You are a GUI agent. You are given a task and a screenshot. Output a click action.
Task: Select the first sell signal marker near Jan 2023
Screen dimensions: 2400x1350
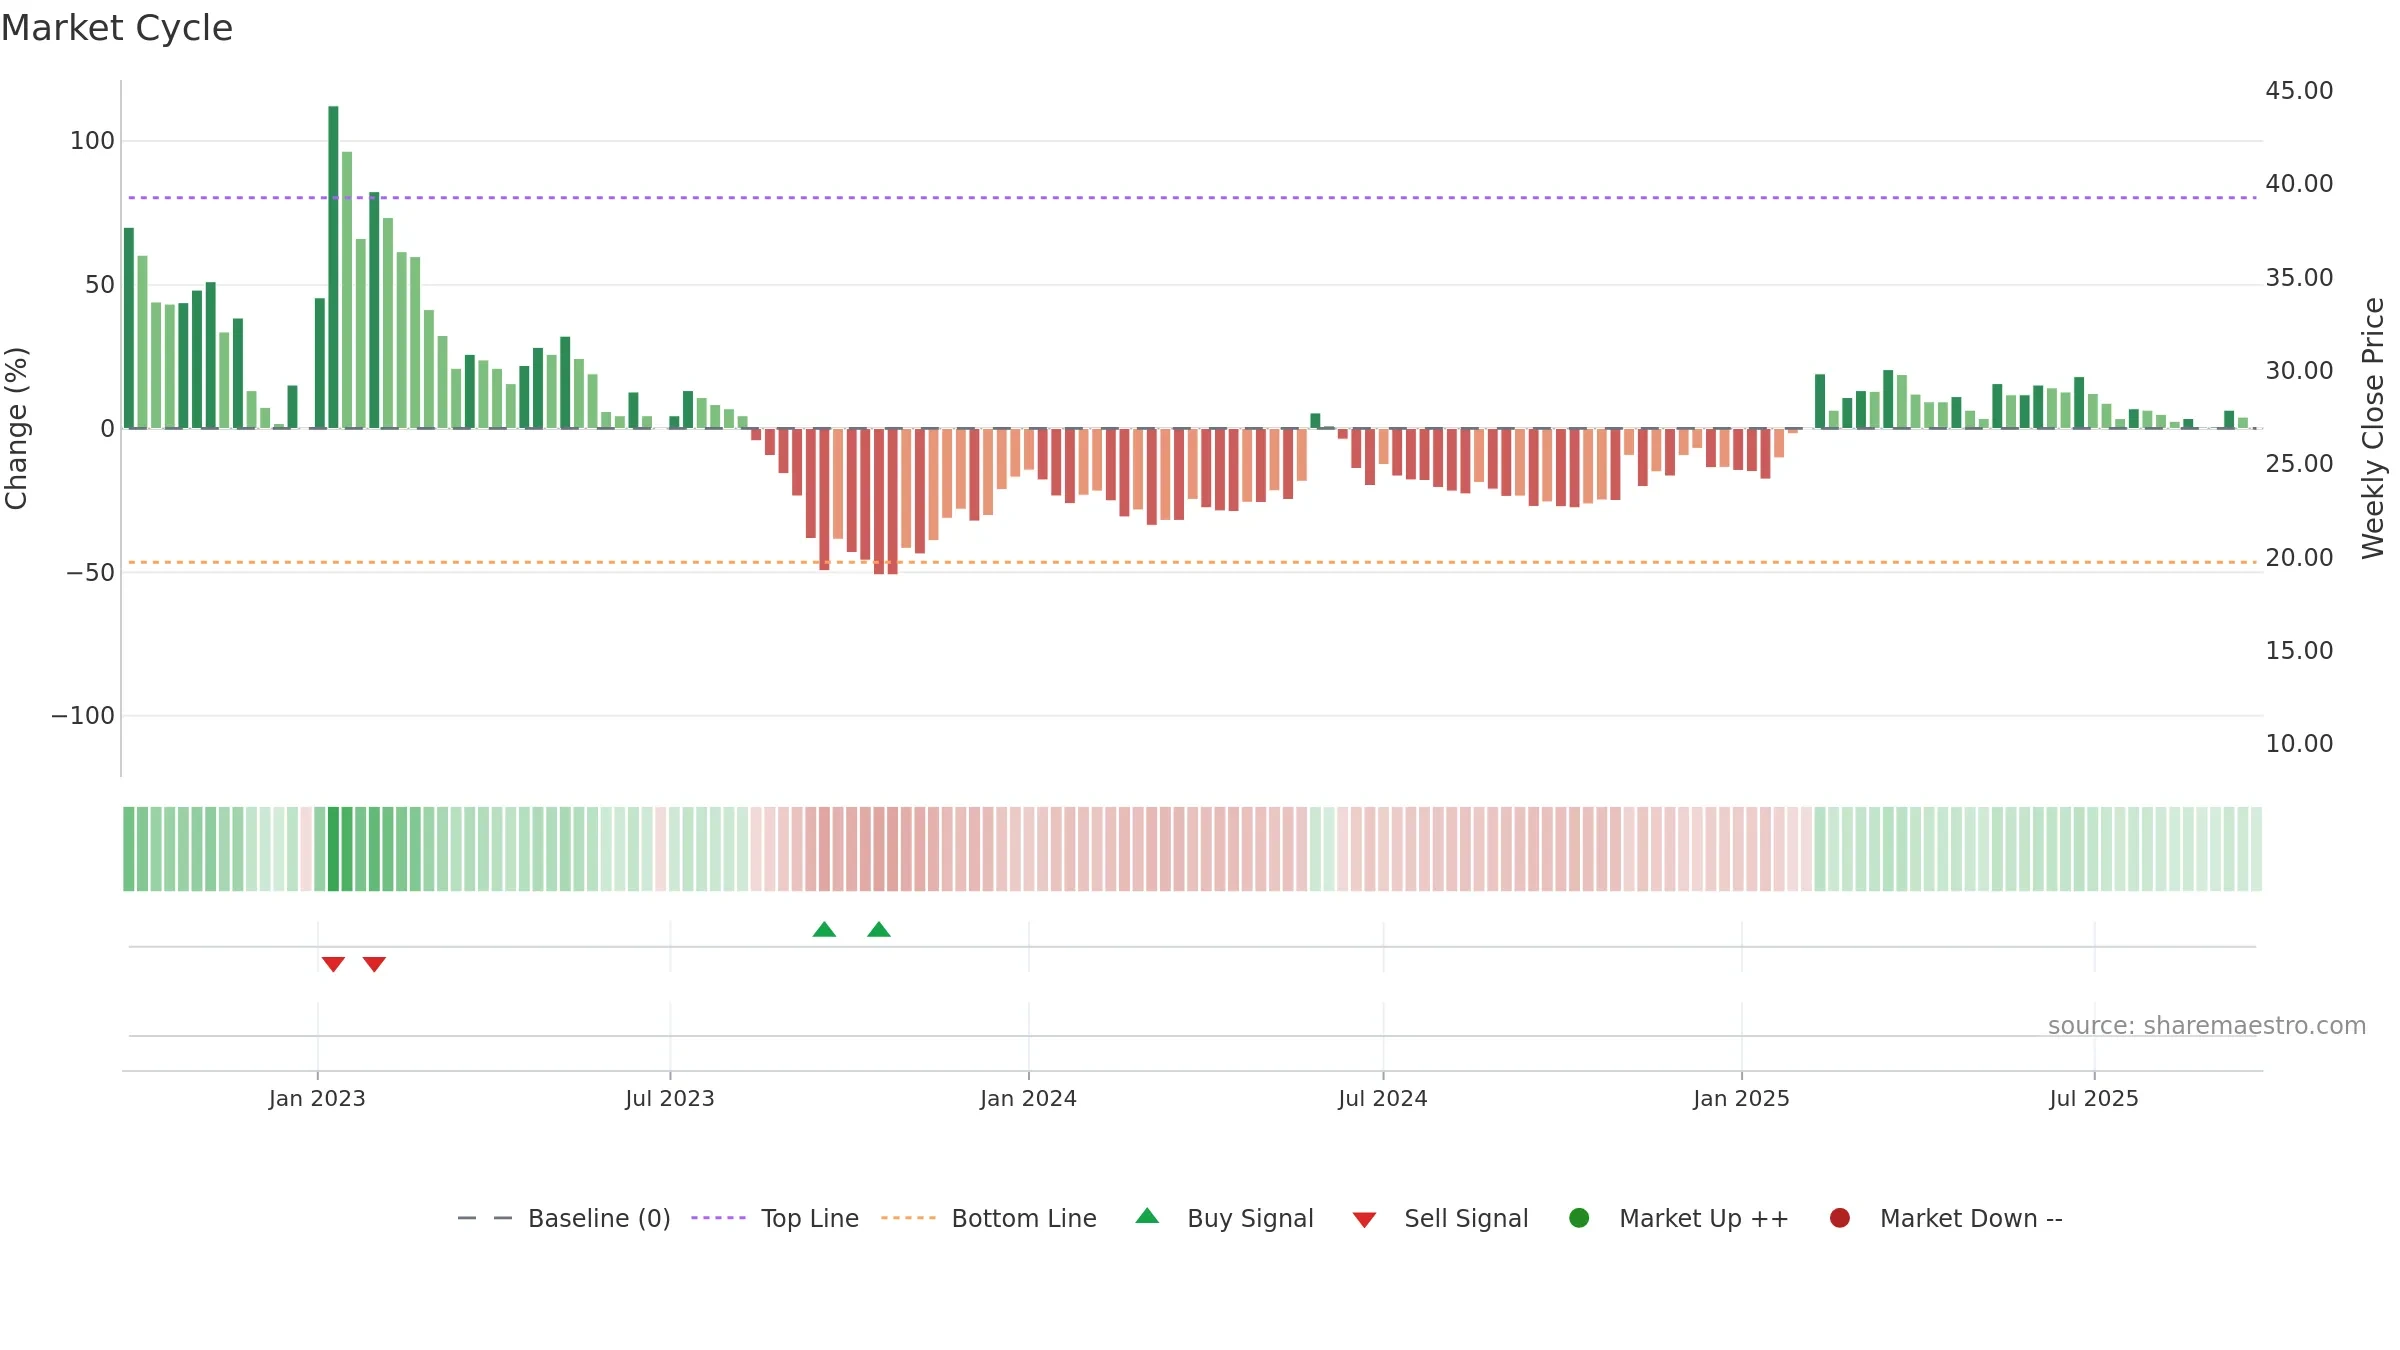click(x=333, y=964)
